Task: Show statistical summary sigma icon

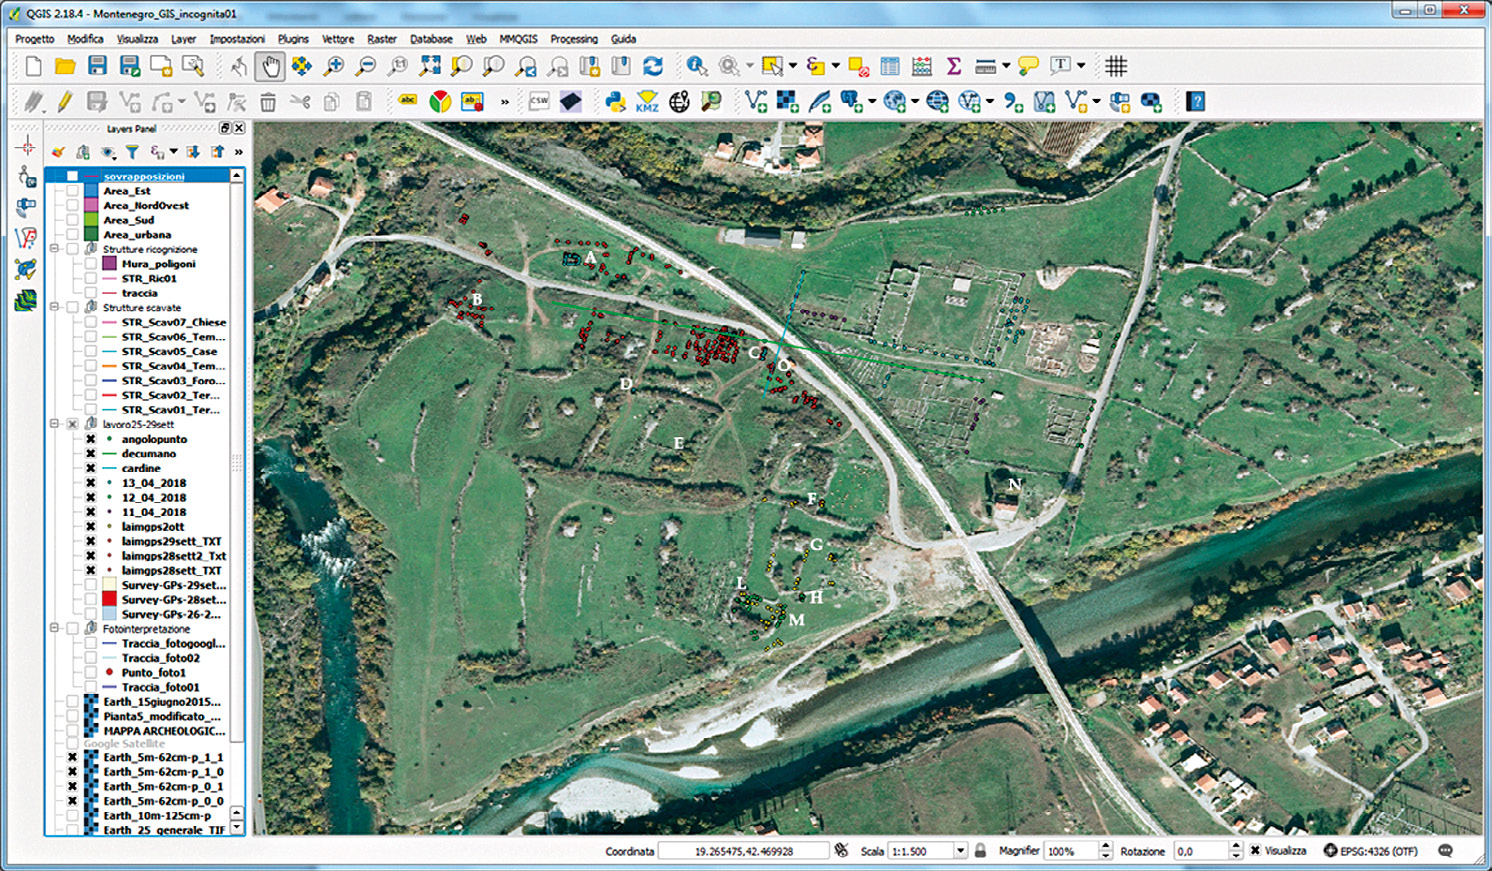Action: tap(954, 66)
